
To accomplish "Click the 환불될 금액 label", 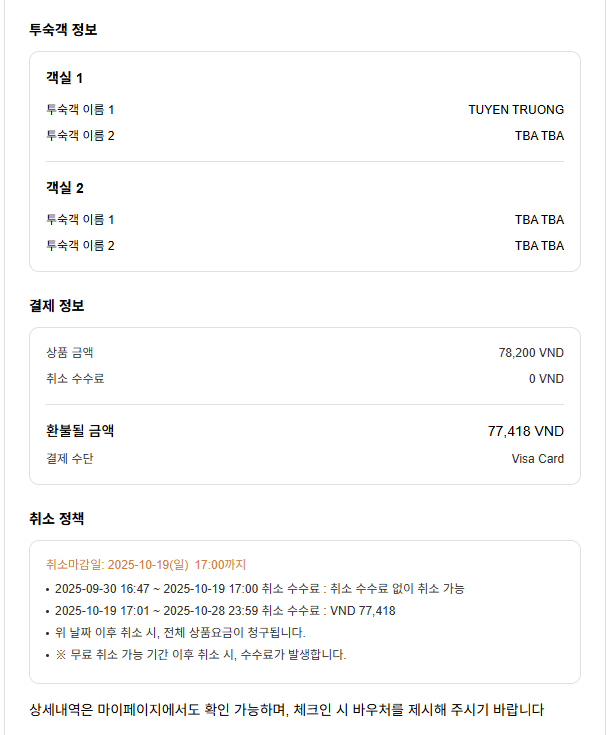I will point(80,431).
